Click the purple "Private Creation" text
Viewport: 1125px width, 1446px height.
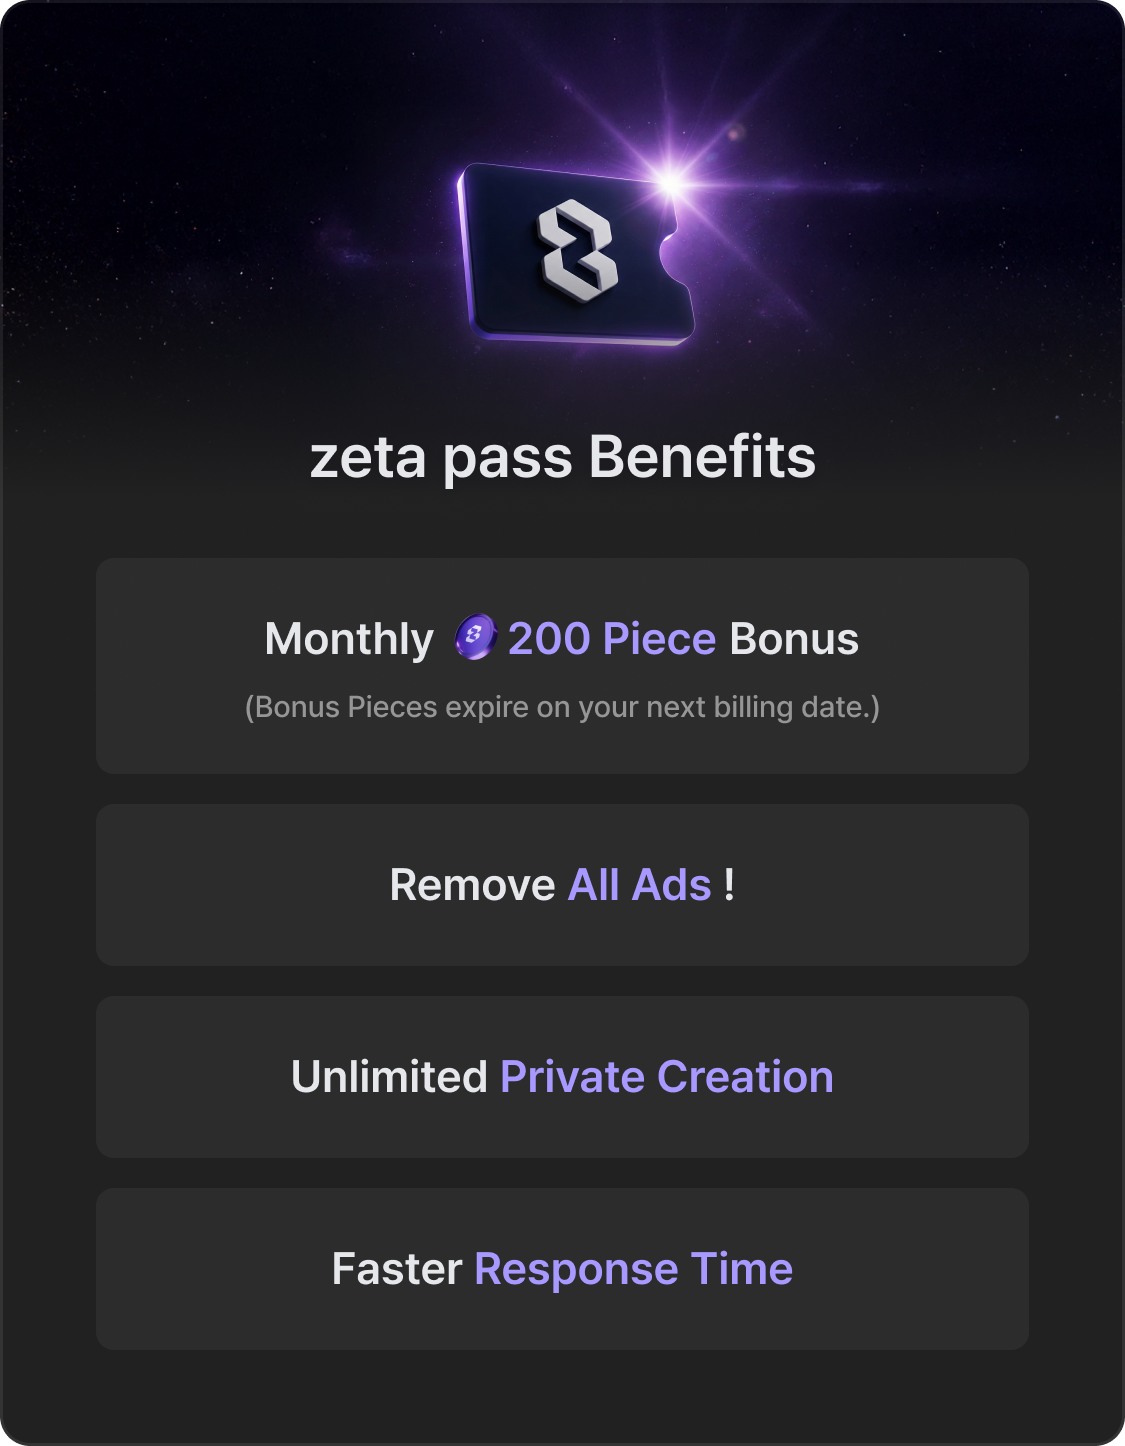pyautogui.click(x=666, y=1077)
